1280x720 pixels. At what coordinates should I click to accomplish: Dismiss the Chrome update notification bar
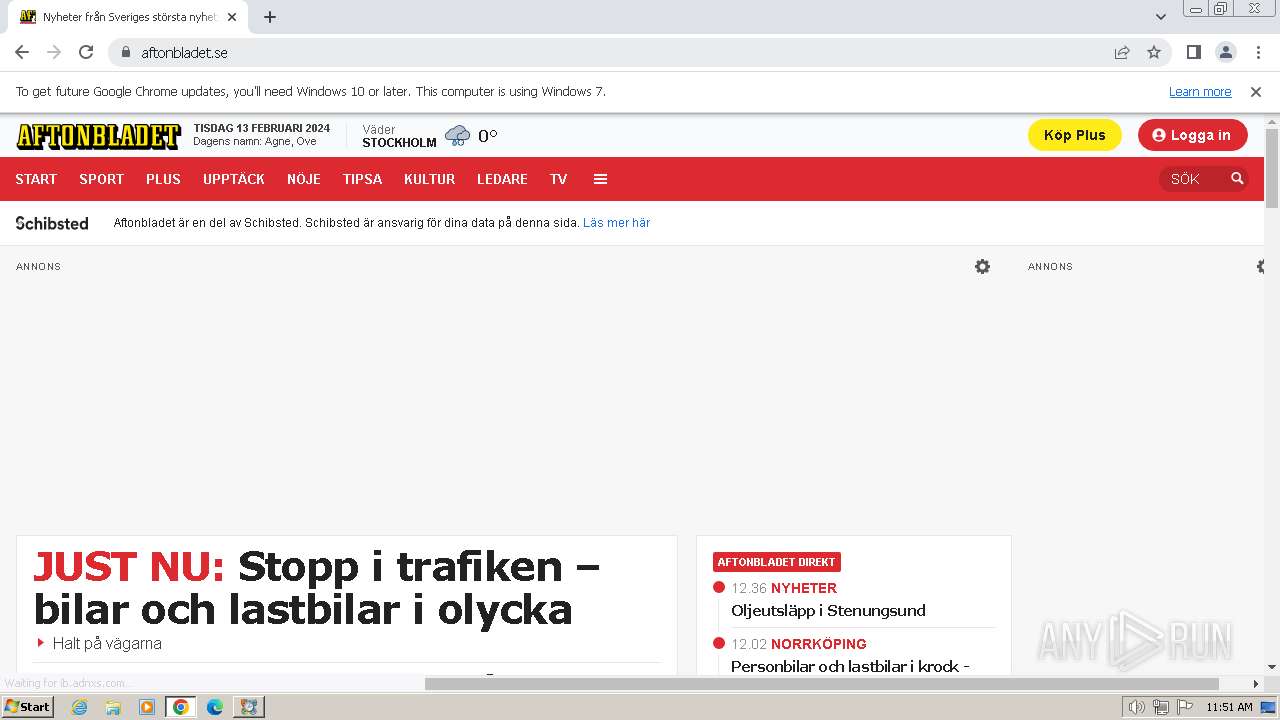(x=1256, y=91)
